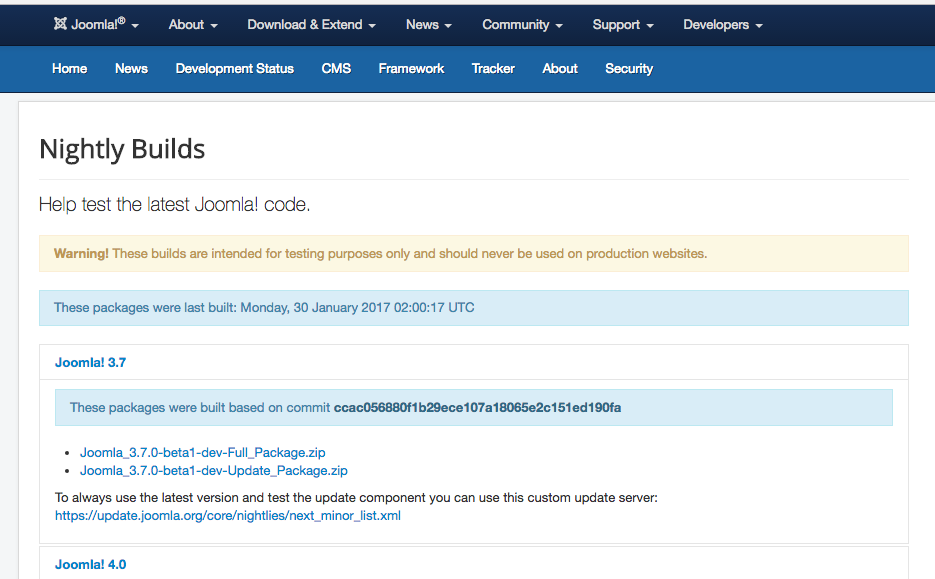Image resolution: width=935 pixels, height=579 pixels.
Task: Download Joomla_3.7.0-beta1-dev-Full_Package.zip
Action: 203,453
